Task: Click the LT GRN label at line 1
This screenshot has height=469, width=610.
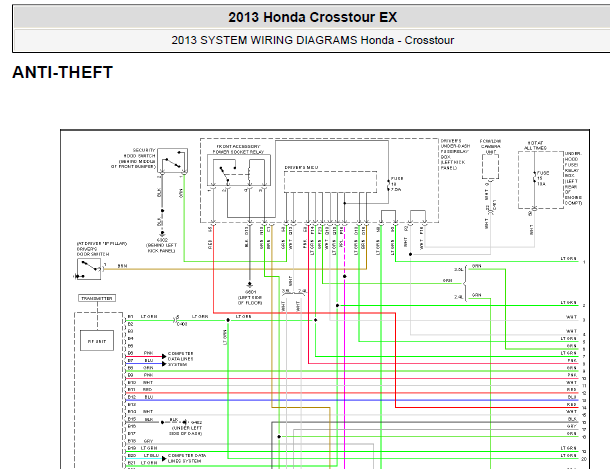Action: (568, 259)
